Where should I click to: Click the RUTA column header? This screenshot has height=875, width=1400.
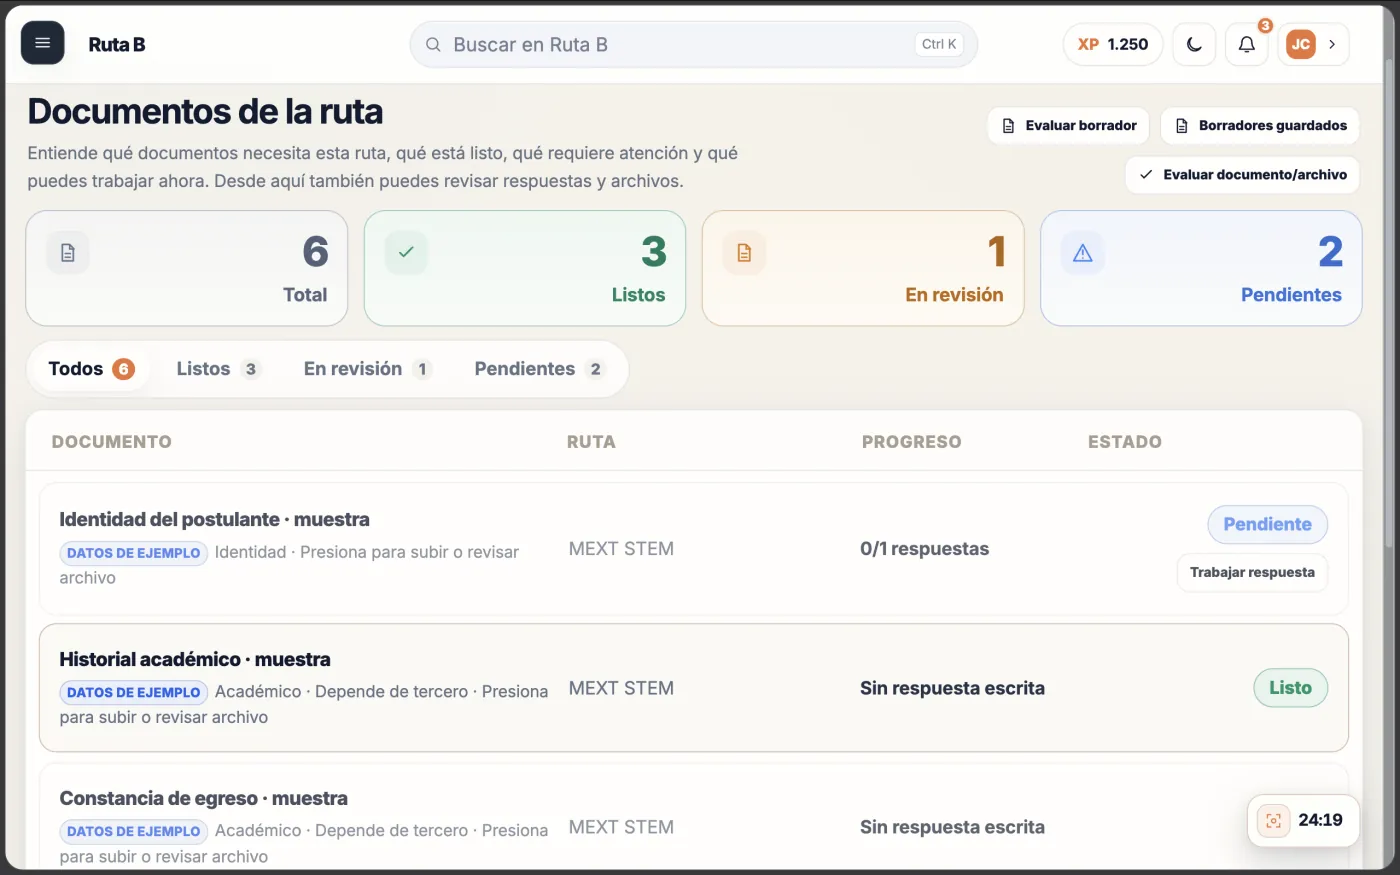591,442
